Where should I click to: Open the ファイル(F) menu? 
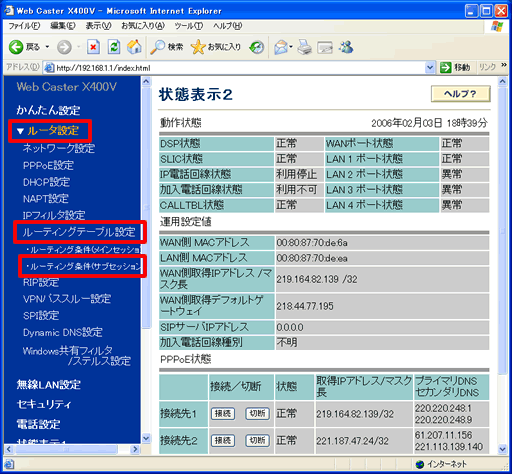(24, 26)
